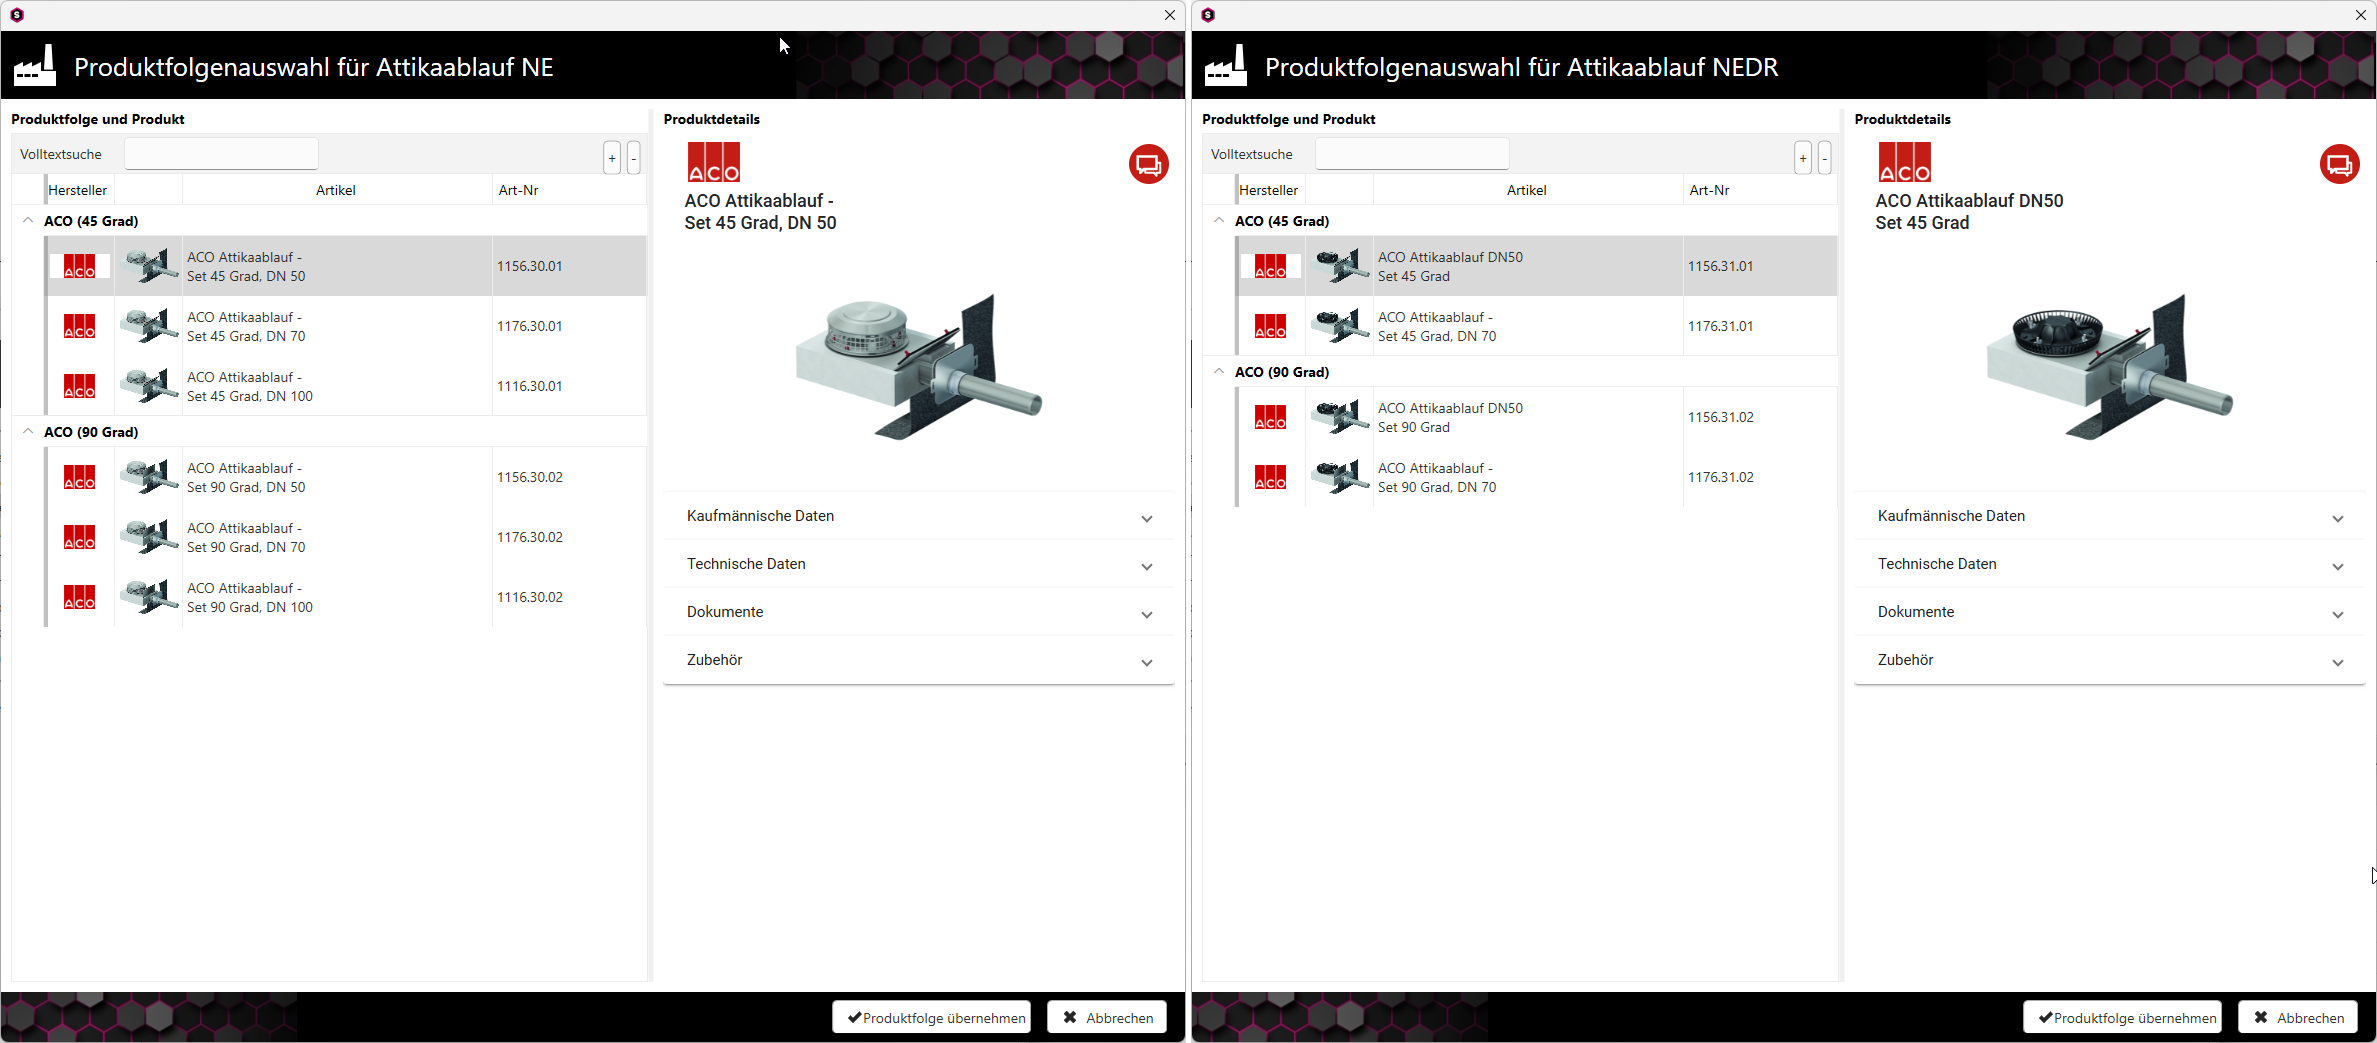
Task: Close the Attikaablauf NE window
Action: click(x=1169, y=15)
